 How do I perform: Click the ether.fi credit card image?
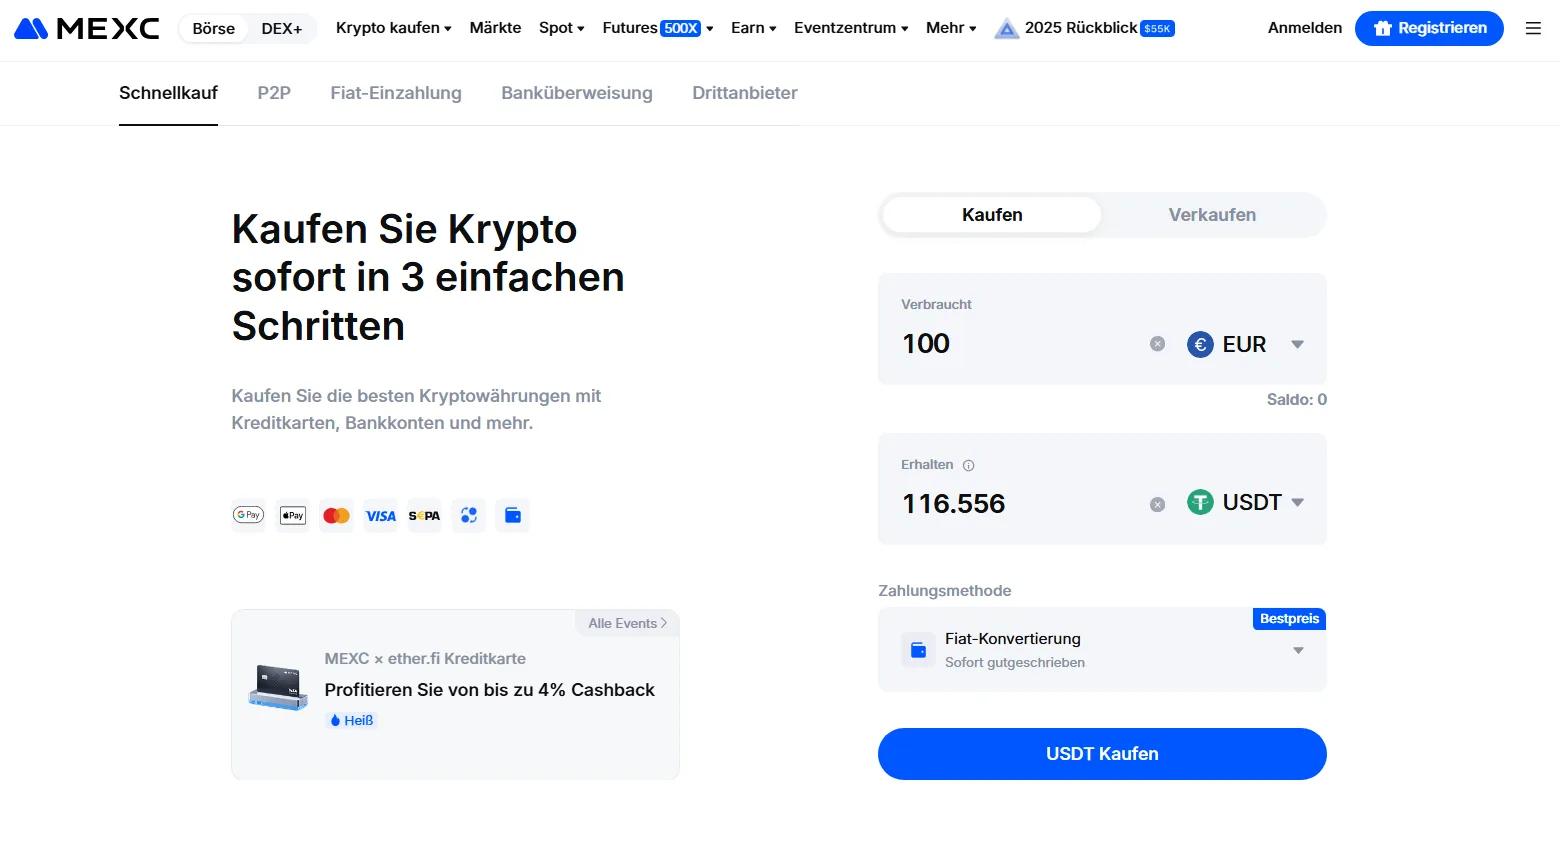click(x=278, y=688)
